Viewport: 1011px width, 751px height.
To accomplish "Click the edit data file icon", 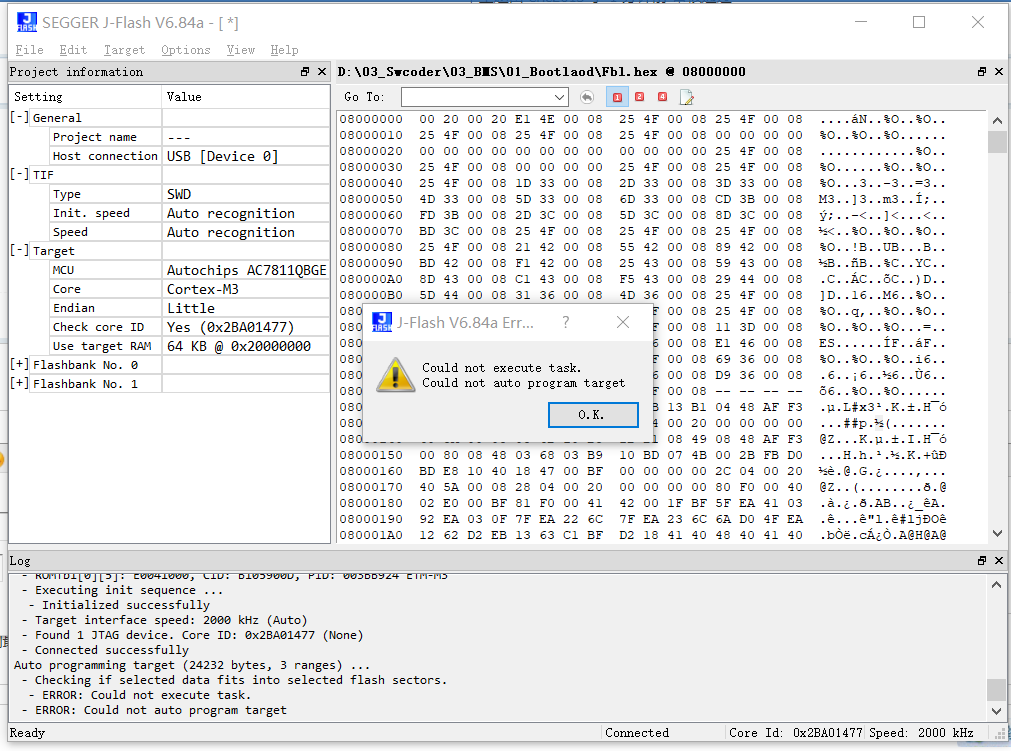I will (x=686, y=97).
